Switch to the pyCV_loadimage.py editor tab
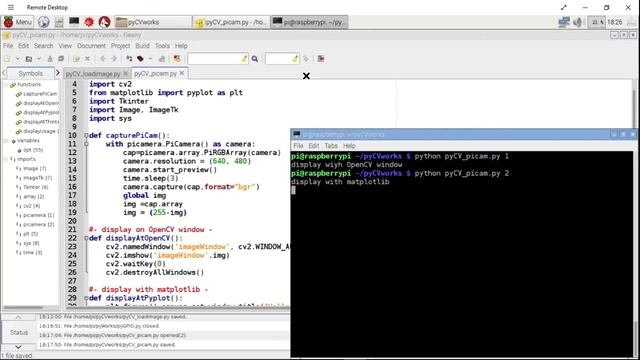Viewport: 640px width, 360px height. [93, 74]
